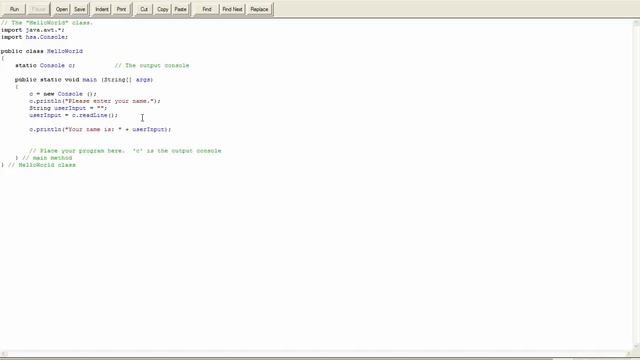Auto-indent the code with the Indent button
The height and width of the screenshot is (360, 640).
[102, 9]
